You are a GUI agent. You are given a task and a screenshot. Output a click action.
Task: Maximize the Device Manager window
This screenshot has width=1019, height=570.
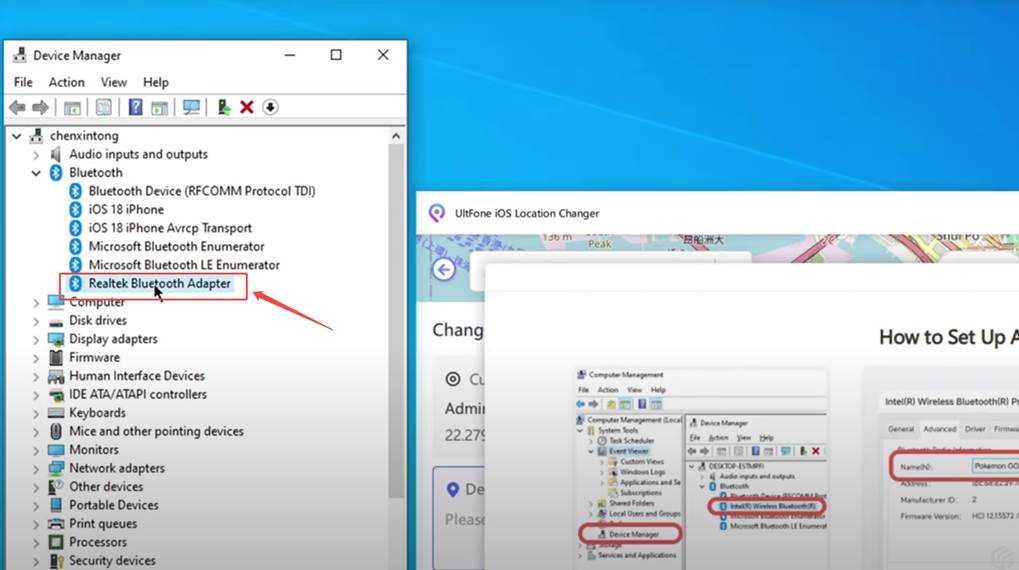point(336,55)
